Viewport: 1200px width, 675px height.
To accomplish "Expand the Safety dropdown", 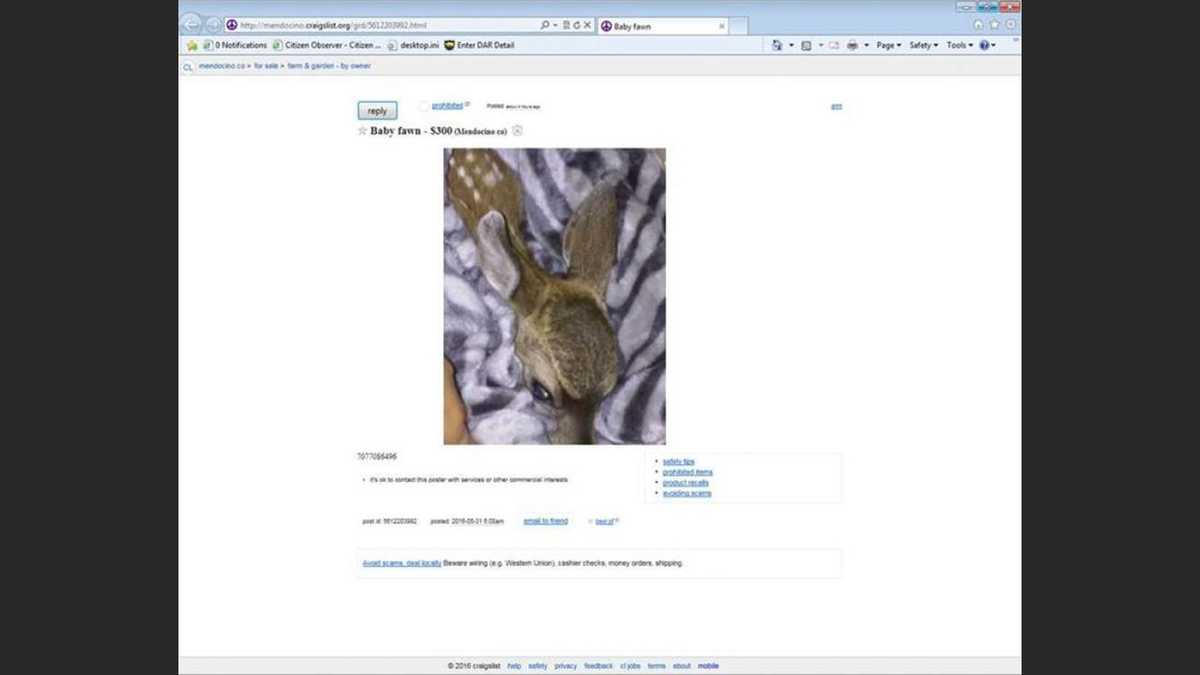I will [x=924, y=45].
